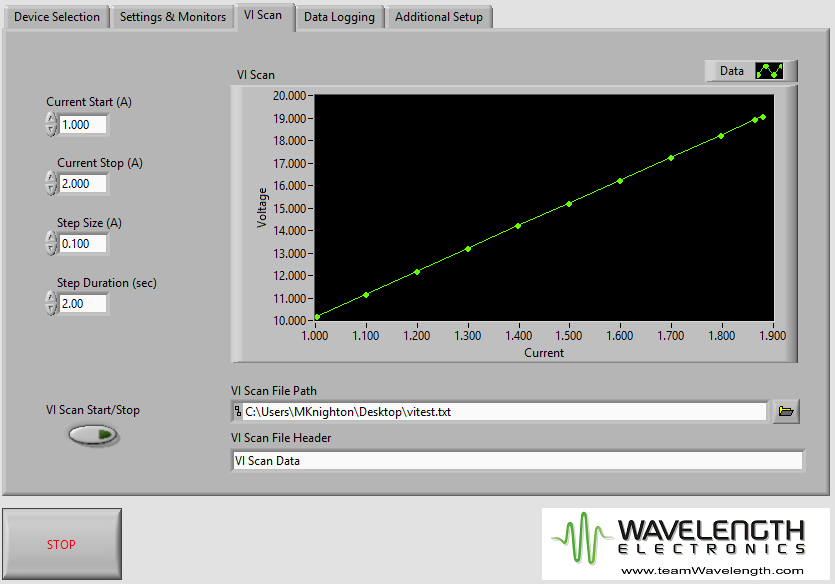Decrease the Step Duration value
The height and width of the screenshot is (584, 835).
51,309
